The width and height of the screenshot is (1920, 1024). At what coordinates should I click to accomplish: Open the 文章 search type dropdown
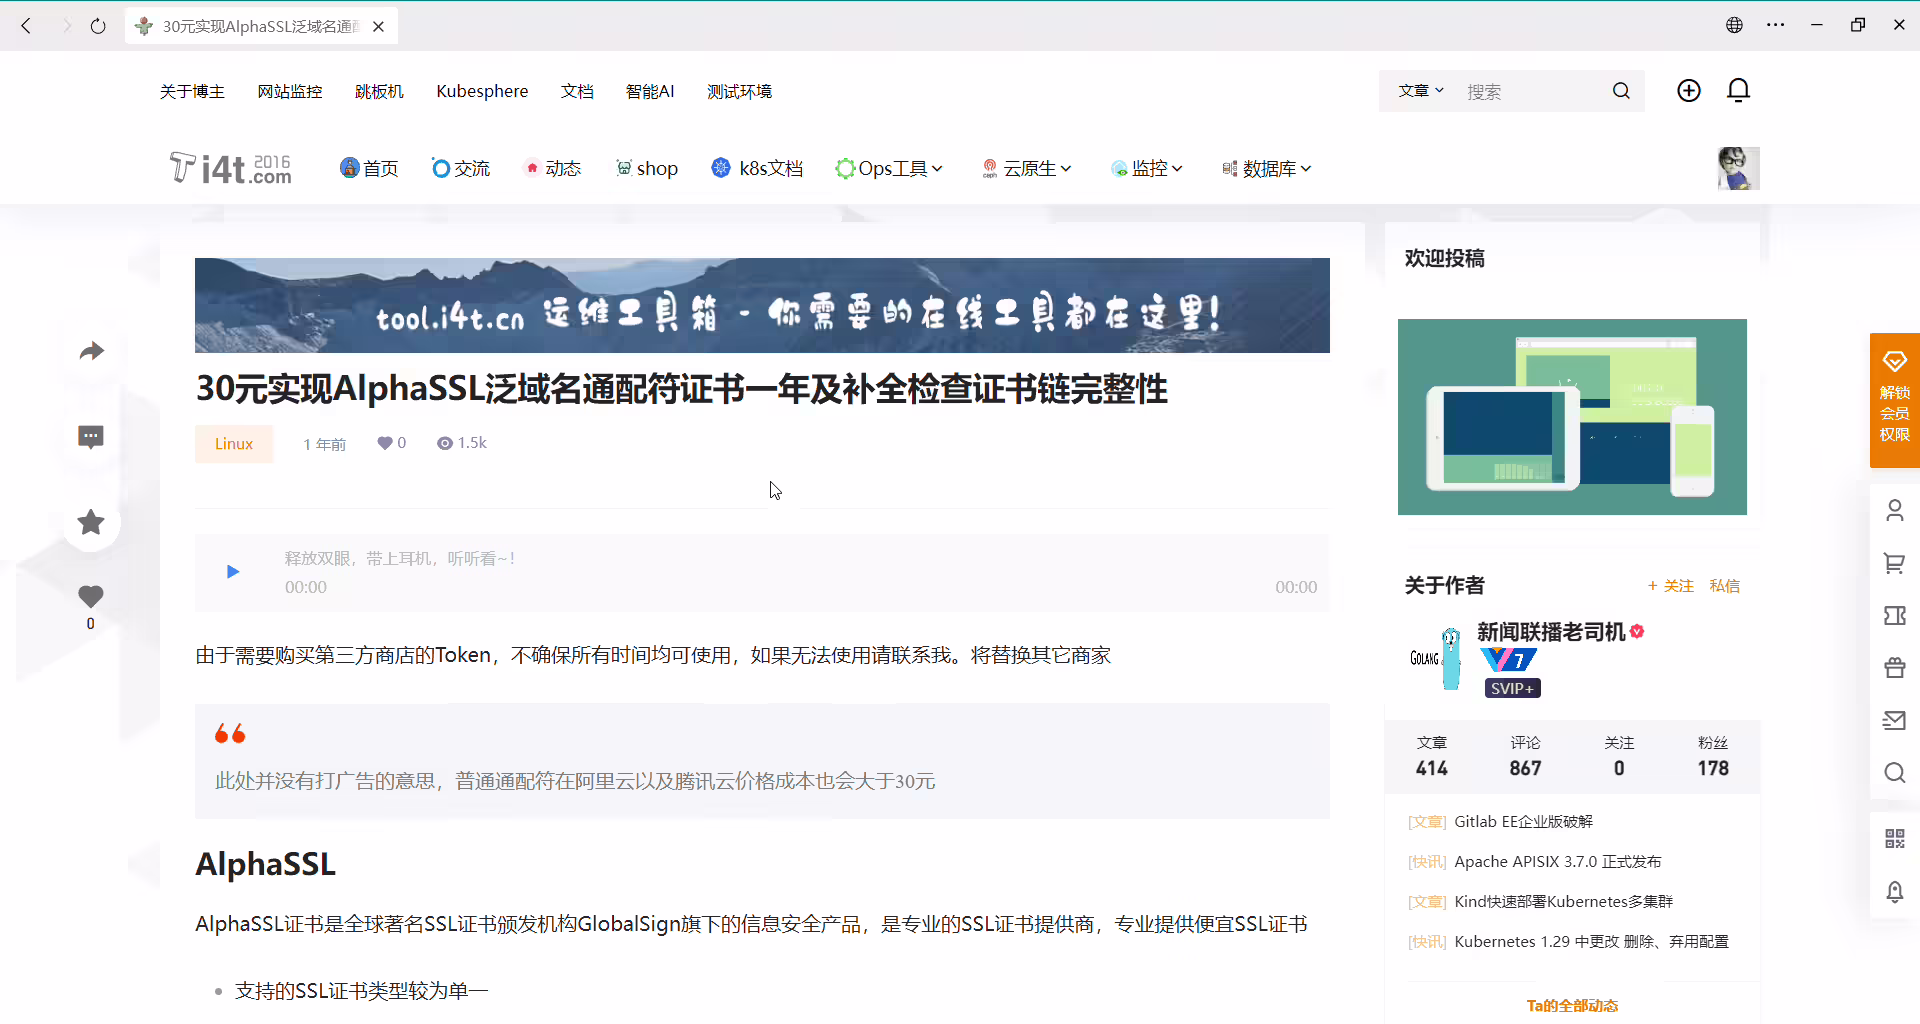click(x=1421, y=91)
